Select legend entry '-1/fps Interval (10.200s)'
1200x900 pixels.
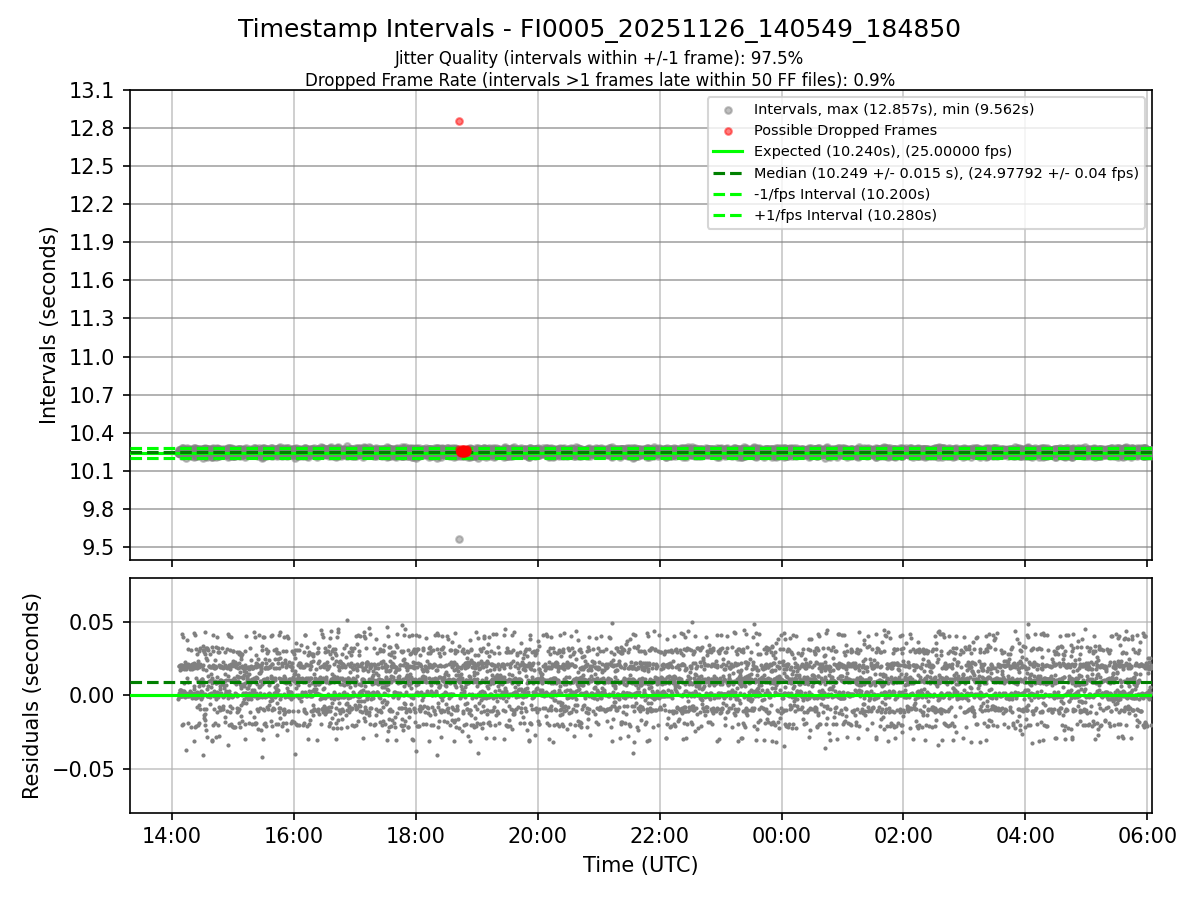click(x=842, y=194)
